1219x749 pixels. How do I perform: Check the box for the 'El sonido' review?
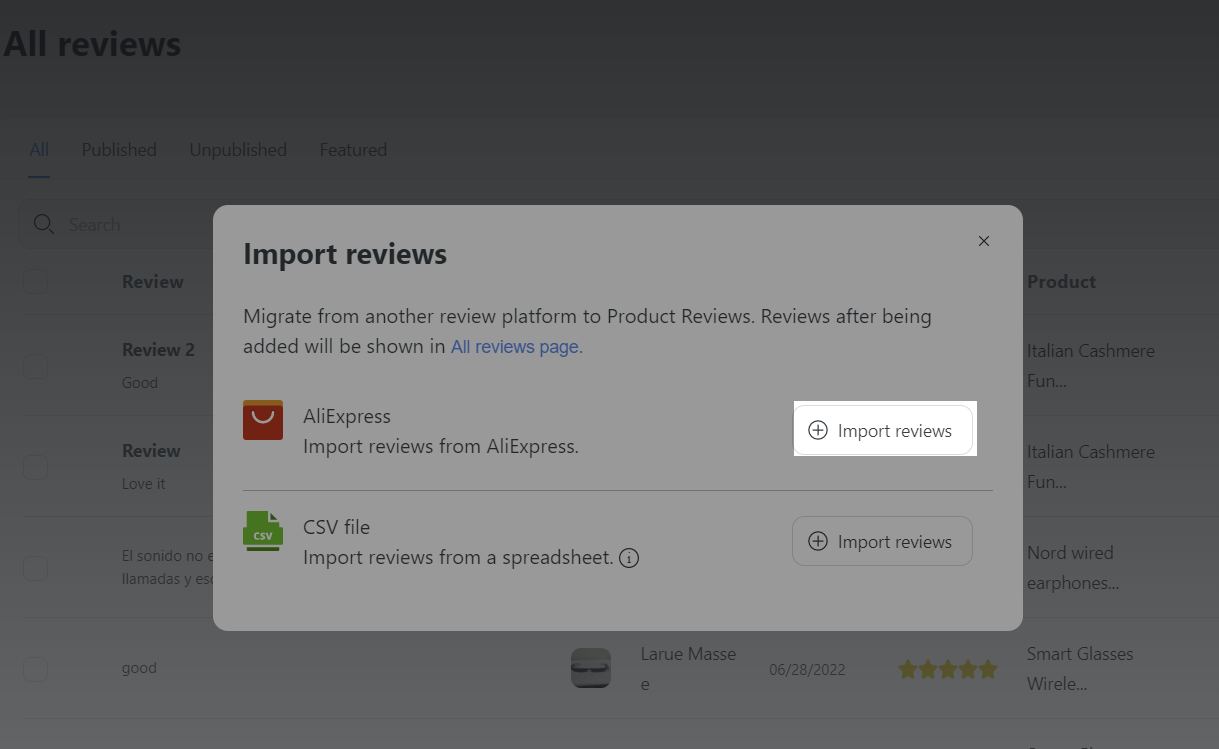coord(36,568)
